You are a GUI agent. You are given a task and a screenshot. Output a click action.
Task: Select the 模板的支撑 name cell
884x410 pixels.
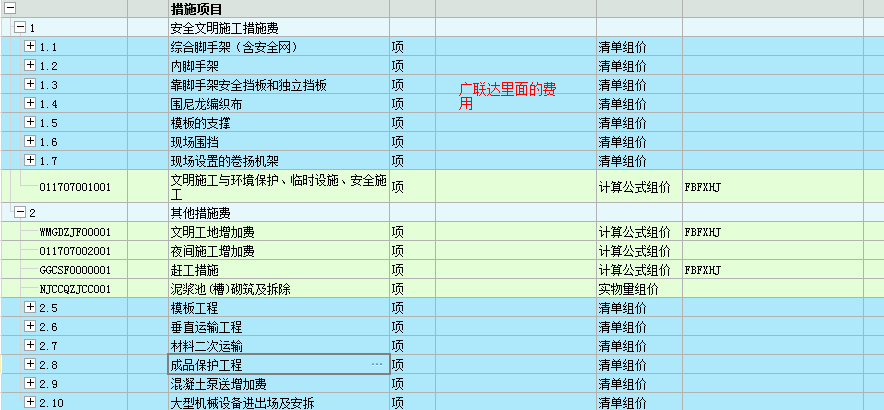(x=279, y=123)
